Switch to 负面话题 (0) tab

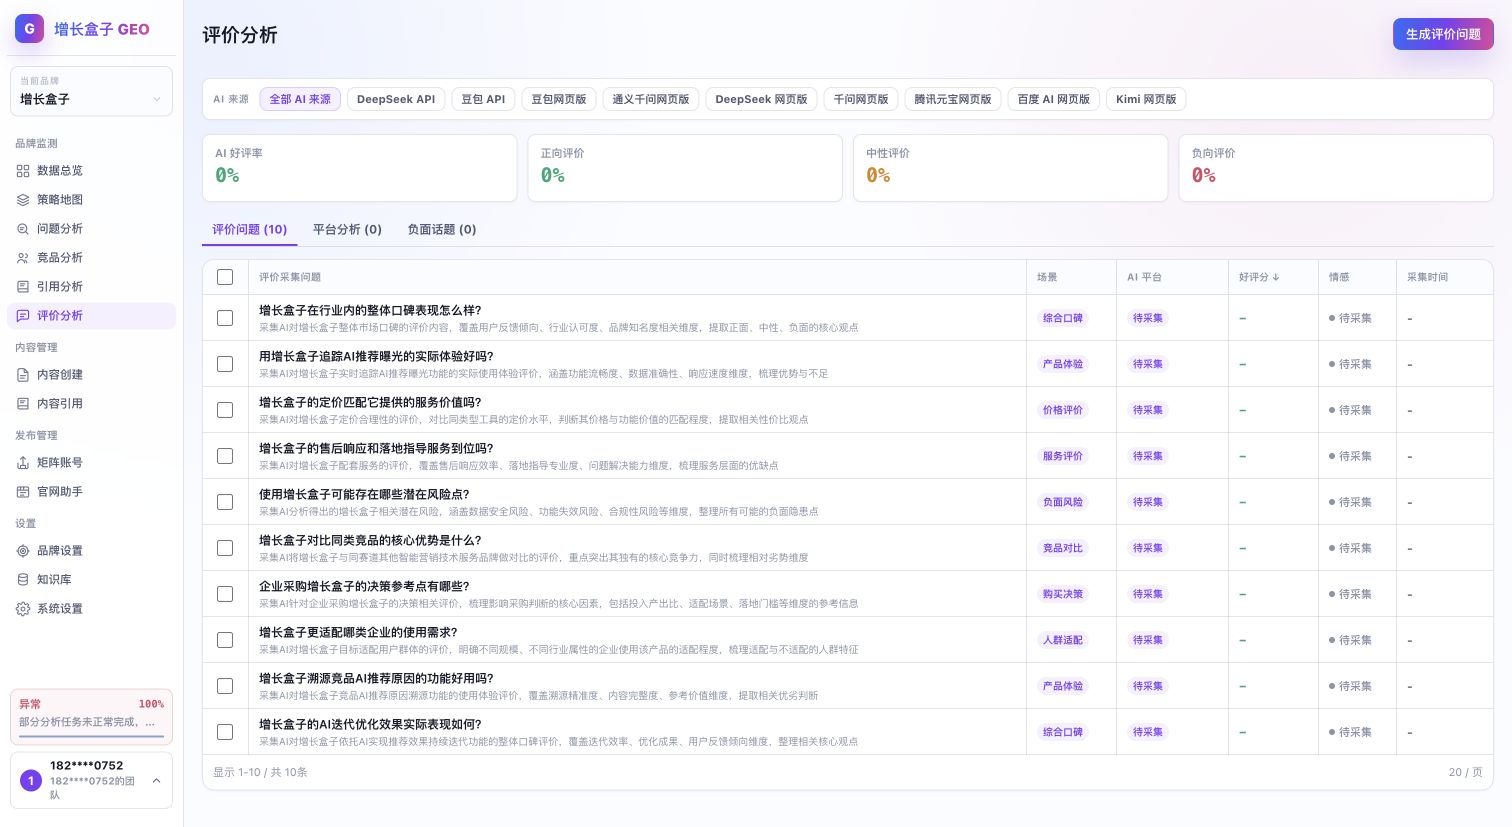(x=442, y=229)
